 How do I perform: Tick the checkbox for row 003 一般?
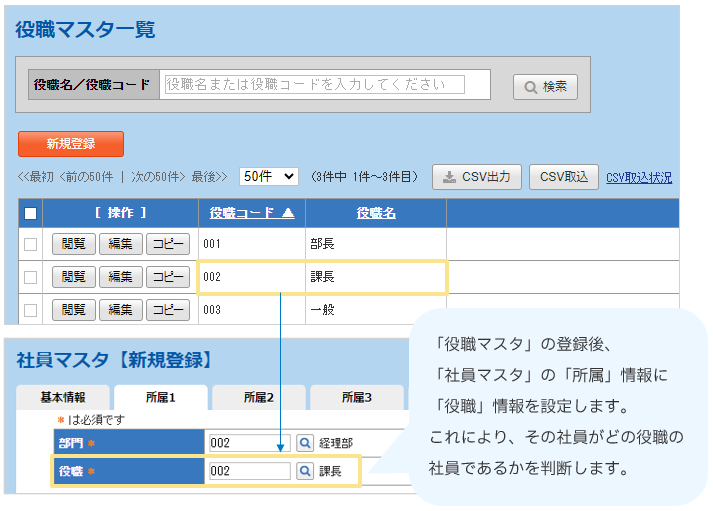(x=30, y=310)
